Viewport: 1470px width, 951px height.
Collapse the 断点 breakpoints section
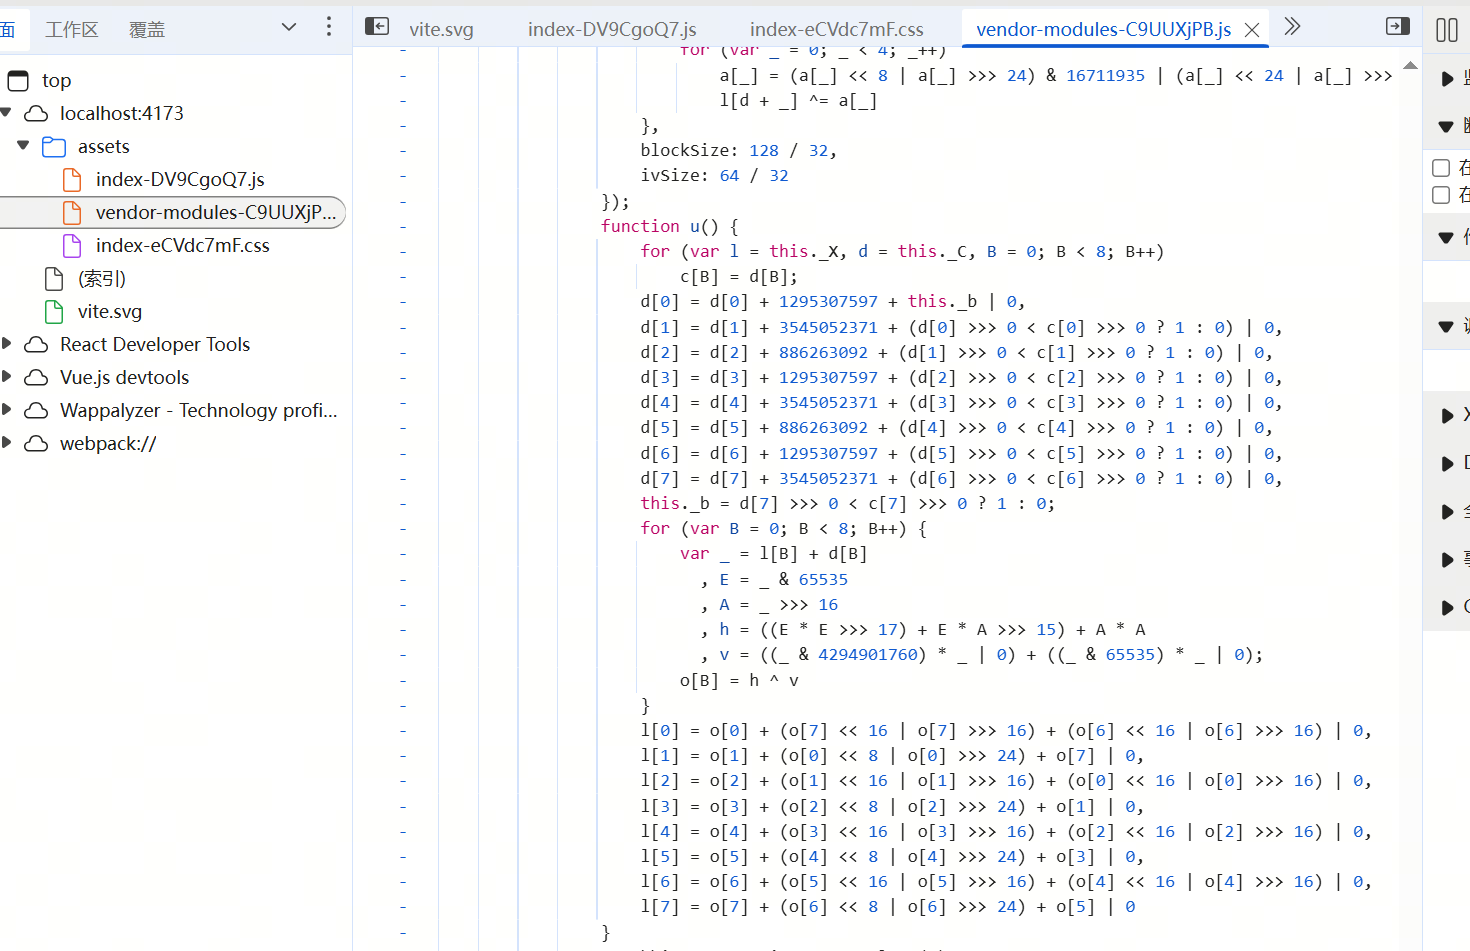click(1445, 127)
